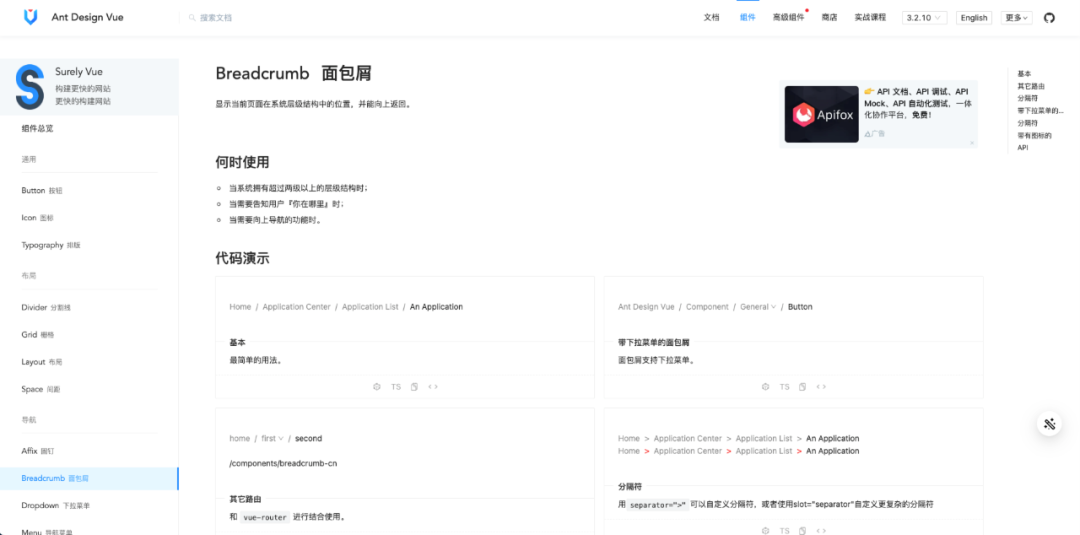This screenshot has height=535, width=1080.
Task: Click 'Application List' in the 基本 demo breadcrumb
Action: [x=370, y=306]
